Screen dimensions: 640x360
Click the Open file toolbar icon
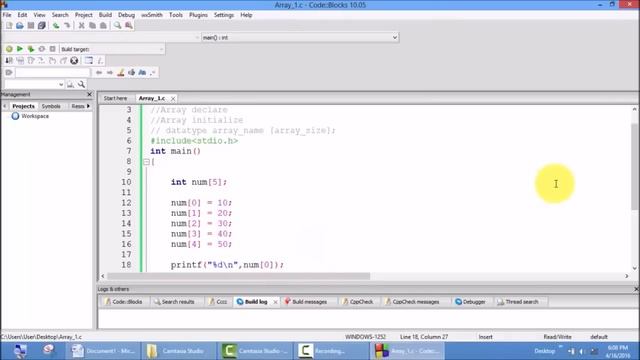(x=20, y=26)
